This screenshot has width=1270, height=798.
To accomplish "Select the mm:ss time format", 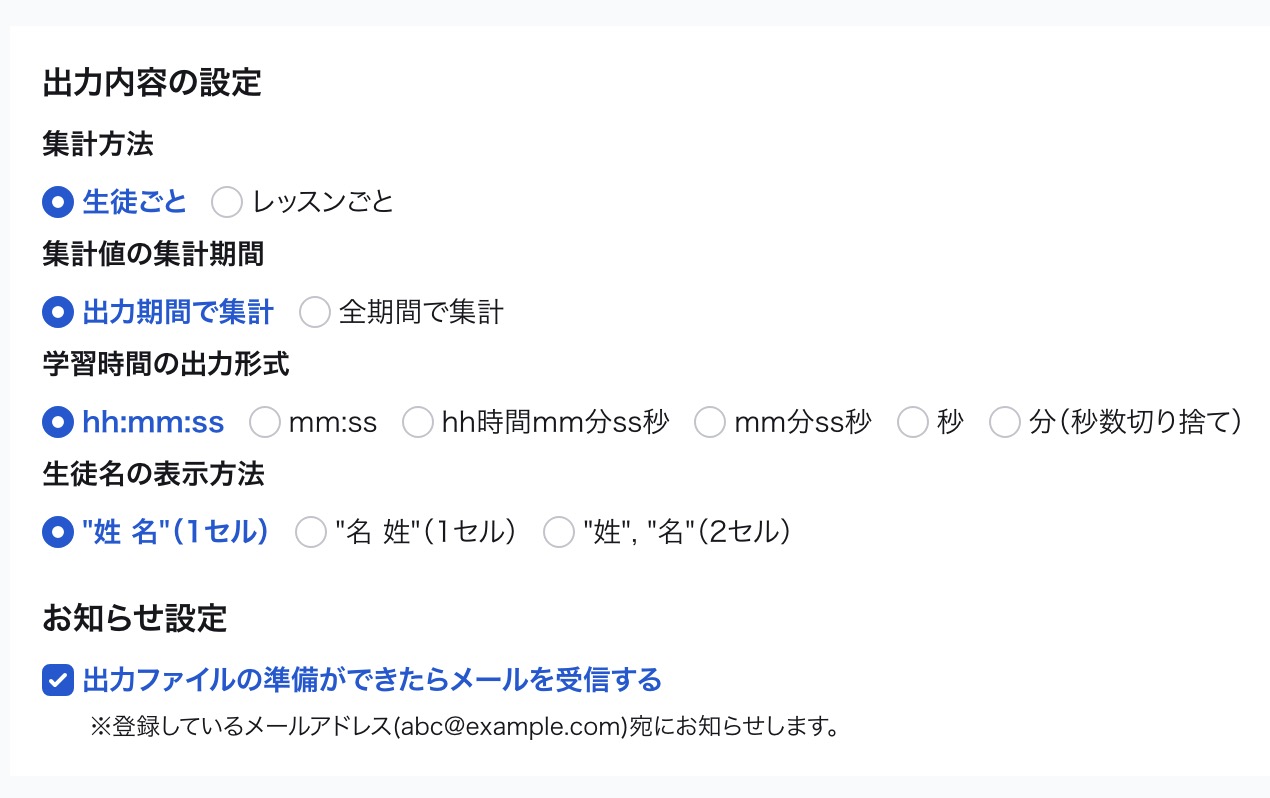I will [x=265, y=422].
